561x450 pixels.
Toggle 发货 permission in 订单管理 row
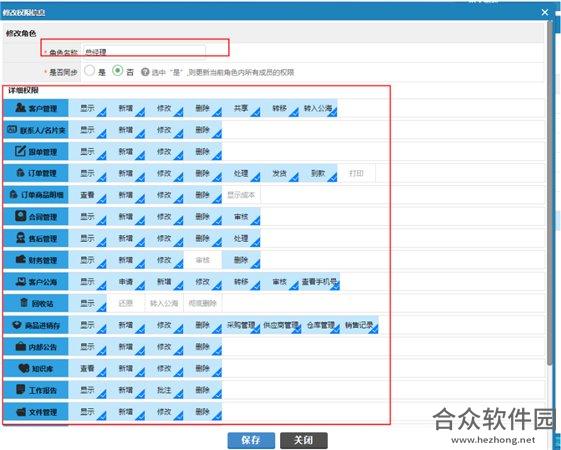280,173
